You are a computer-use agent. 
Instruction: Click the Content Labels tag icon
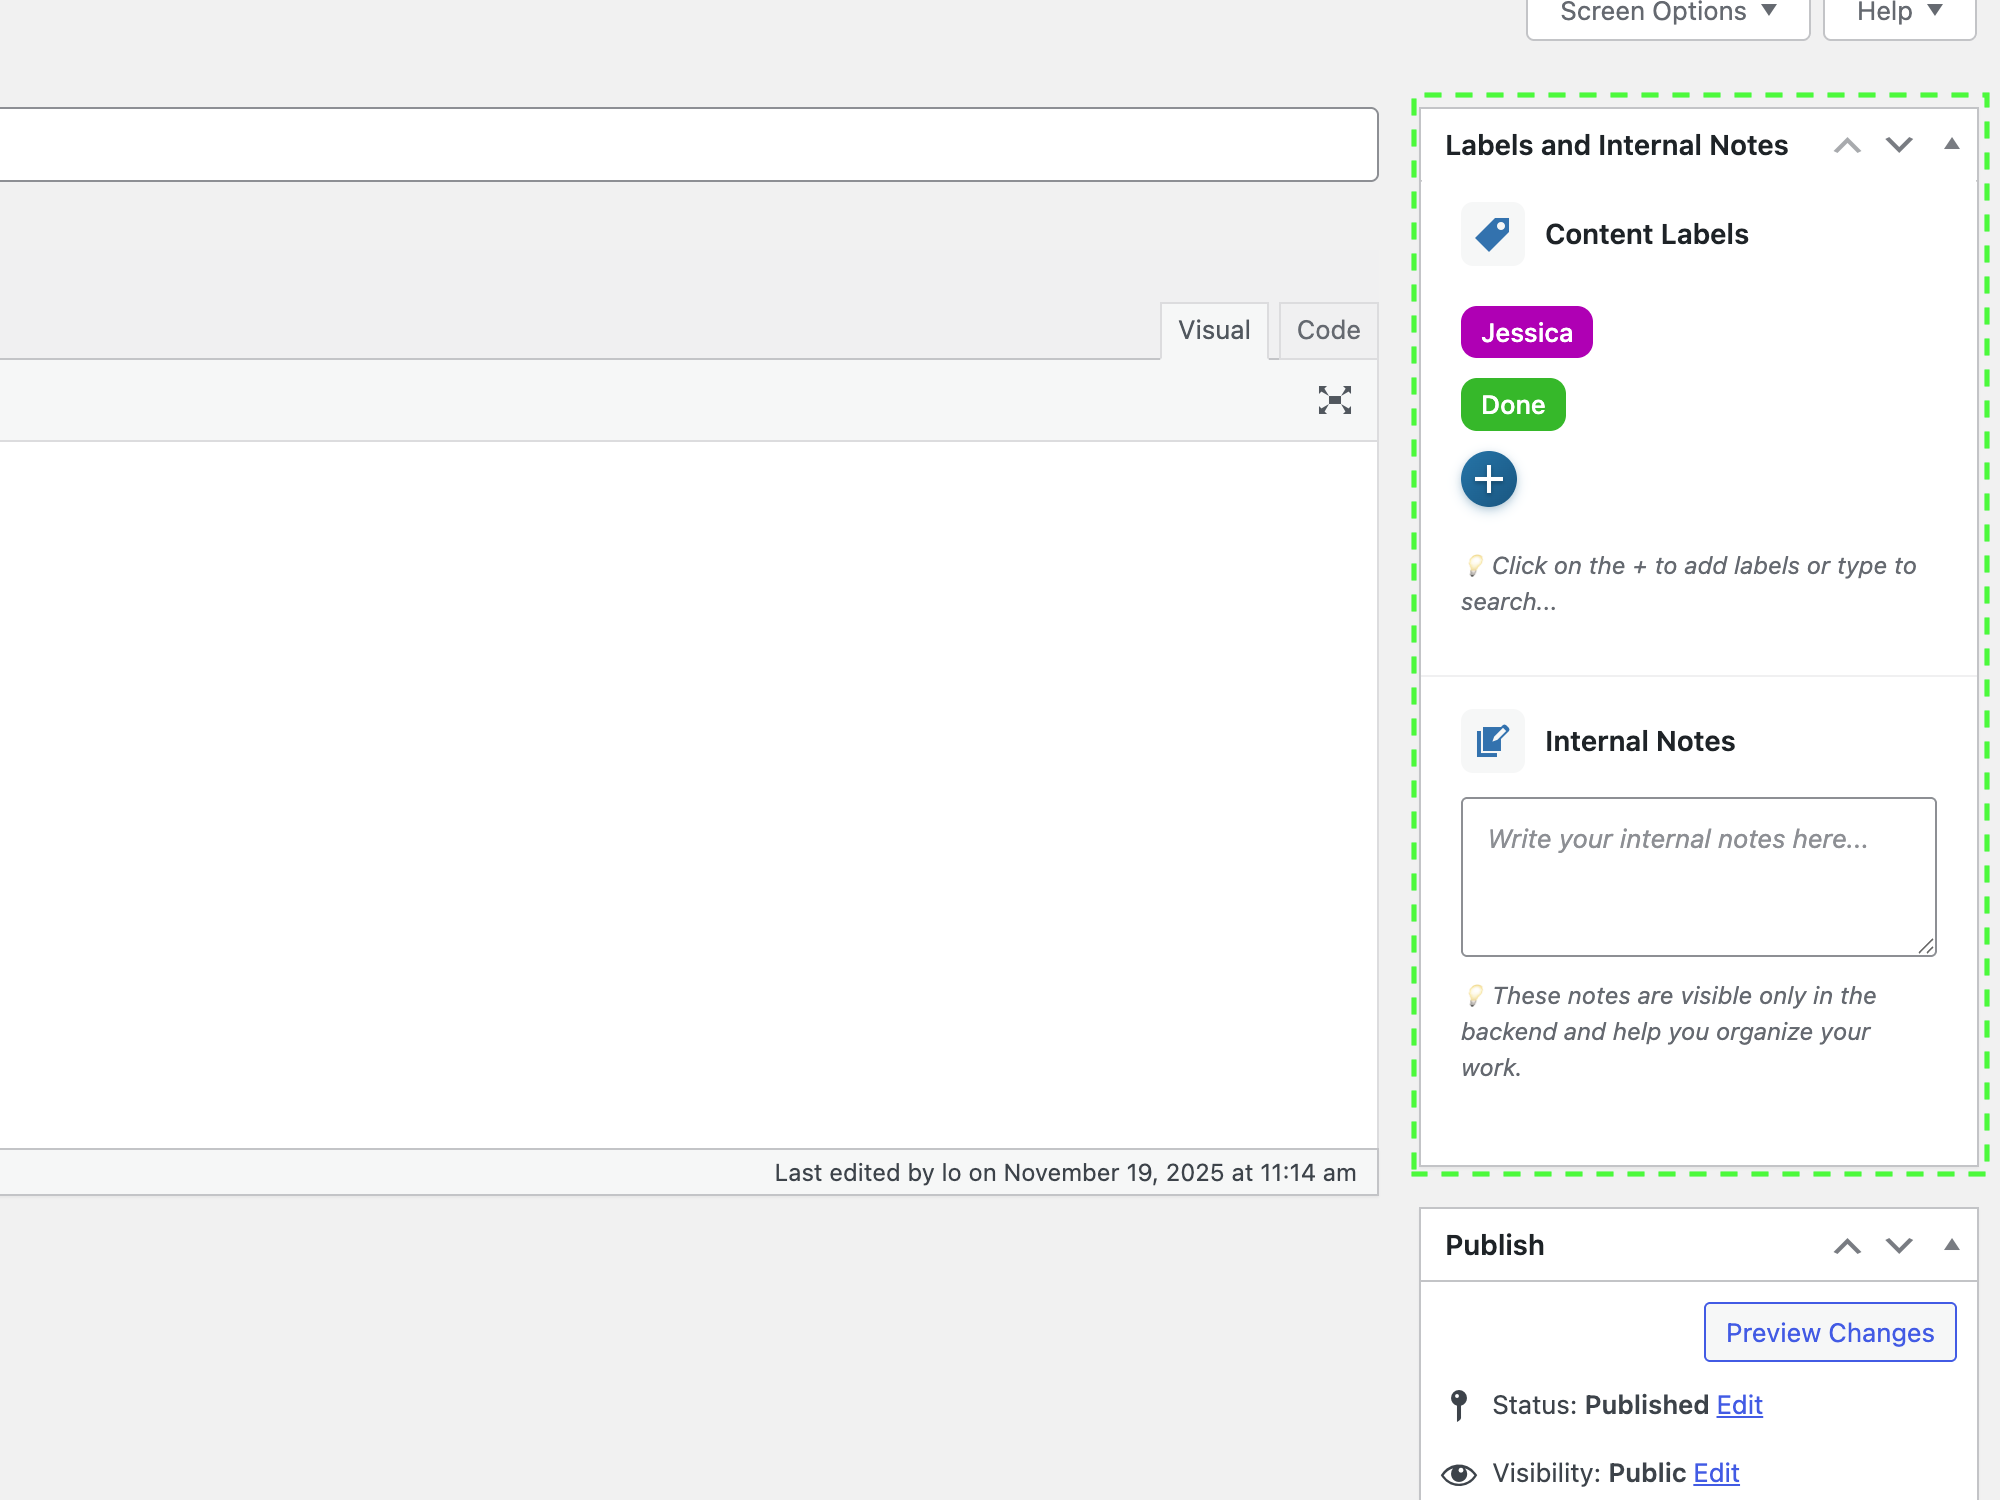coord(1492,234)
